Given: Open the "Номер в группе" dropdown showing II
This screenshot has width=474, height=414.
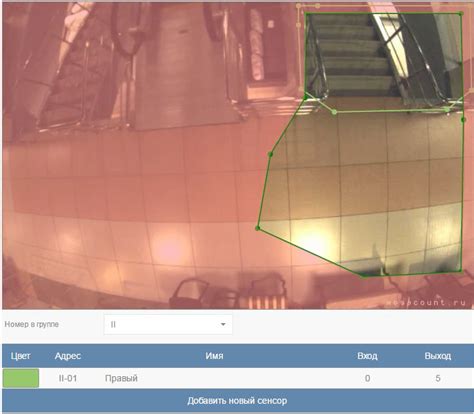Looking at the screenshot, I should coord(168,324).
